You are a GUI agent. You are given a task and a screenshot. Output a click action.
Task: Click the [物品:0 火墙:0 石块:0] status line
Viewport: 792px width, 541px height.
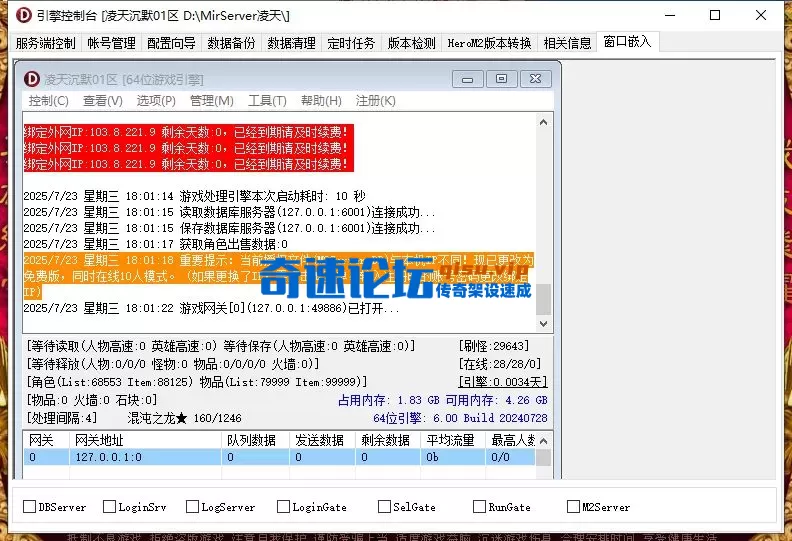click(x=92, y=400)
